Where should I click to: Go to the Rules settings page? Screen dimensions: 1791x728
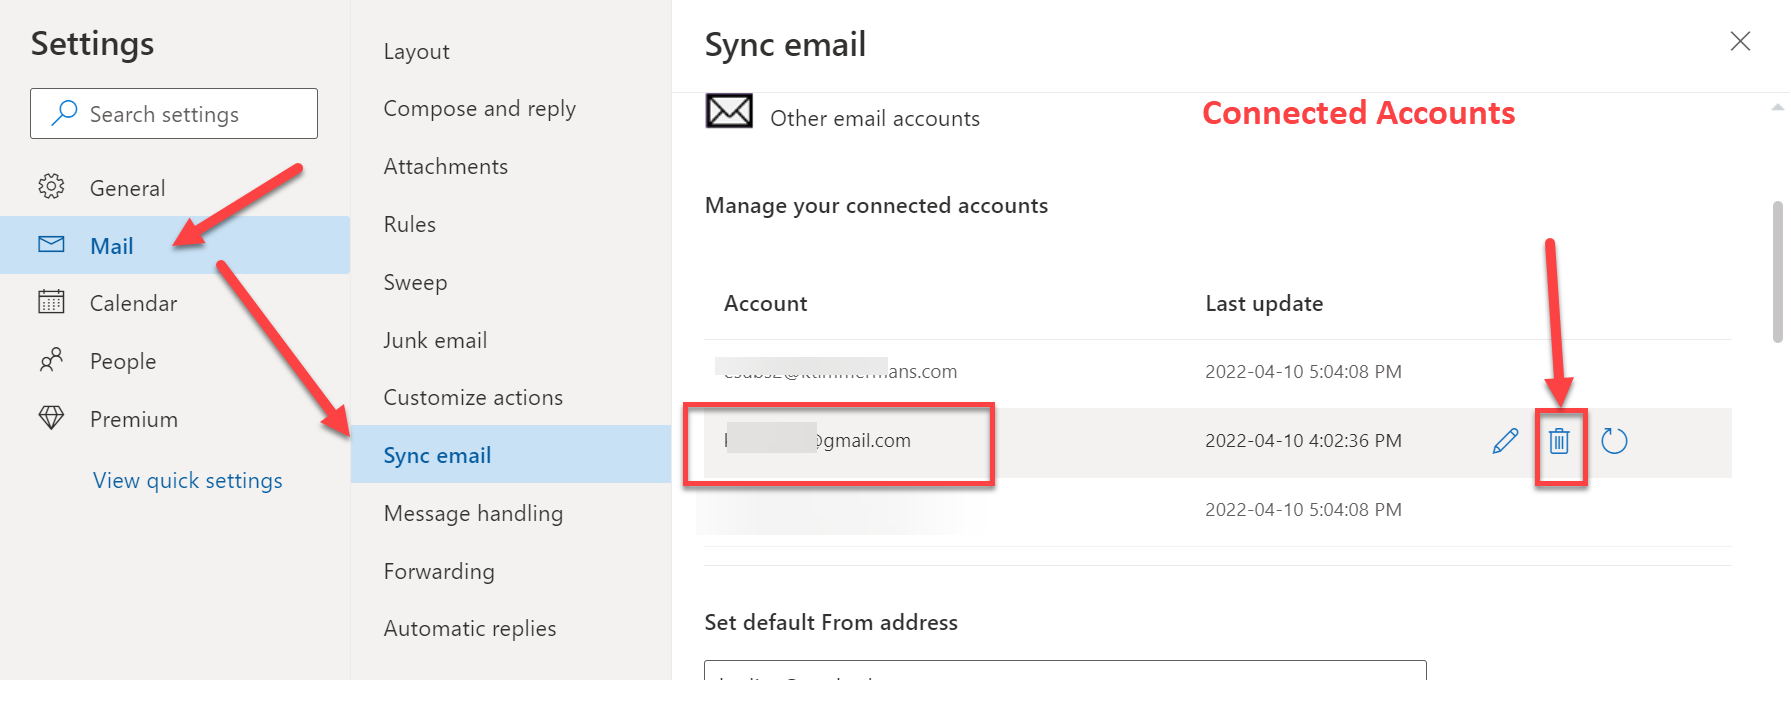(x=410, y=225)
